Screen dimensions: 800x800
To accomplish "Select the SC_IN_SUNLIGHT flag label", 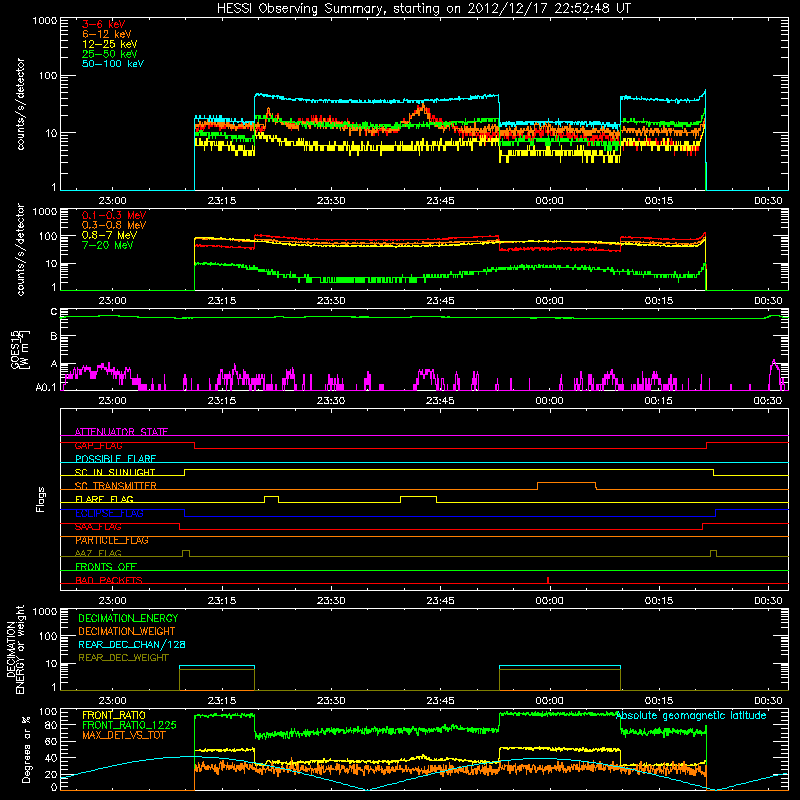I will pyautogui.click(x=115, y=472).
